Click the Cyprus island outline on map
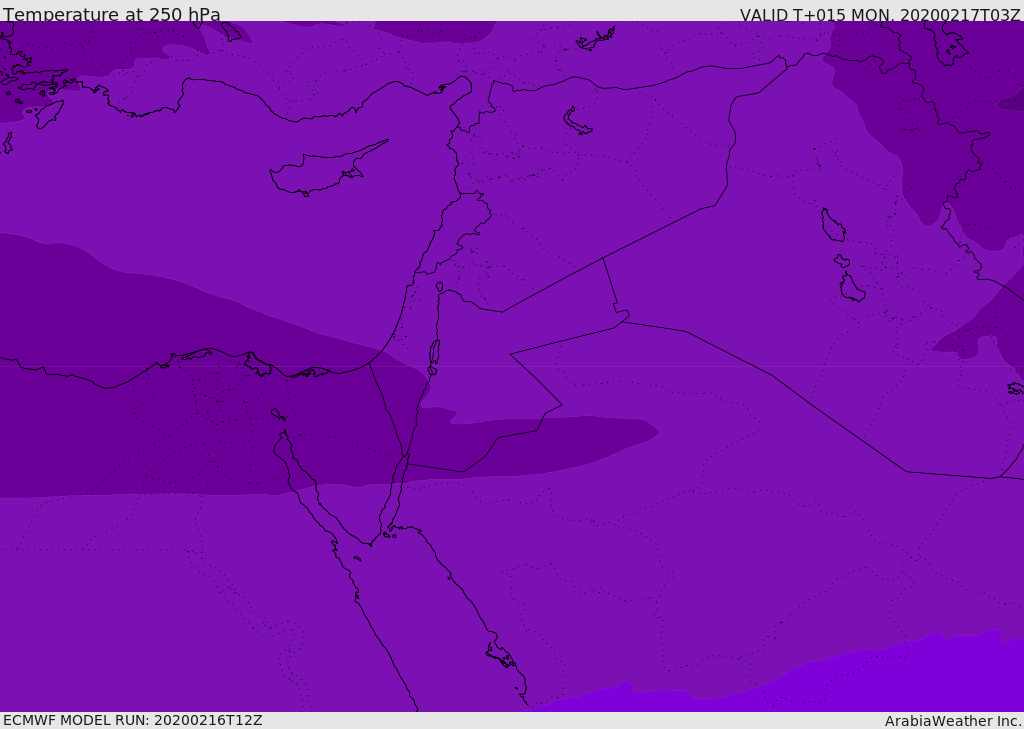The image size is (1024, 729). tap(327, 169)
